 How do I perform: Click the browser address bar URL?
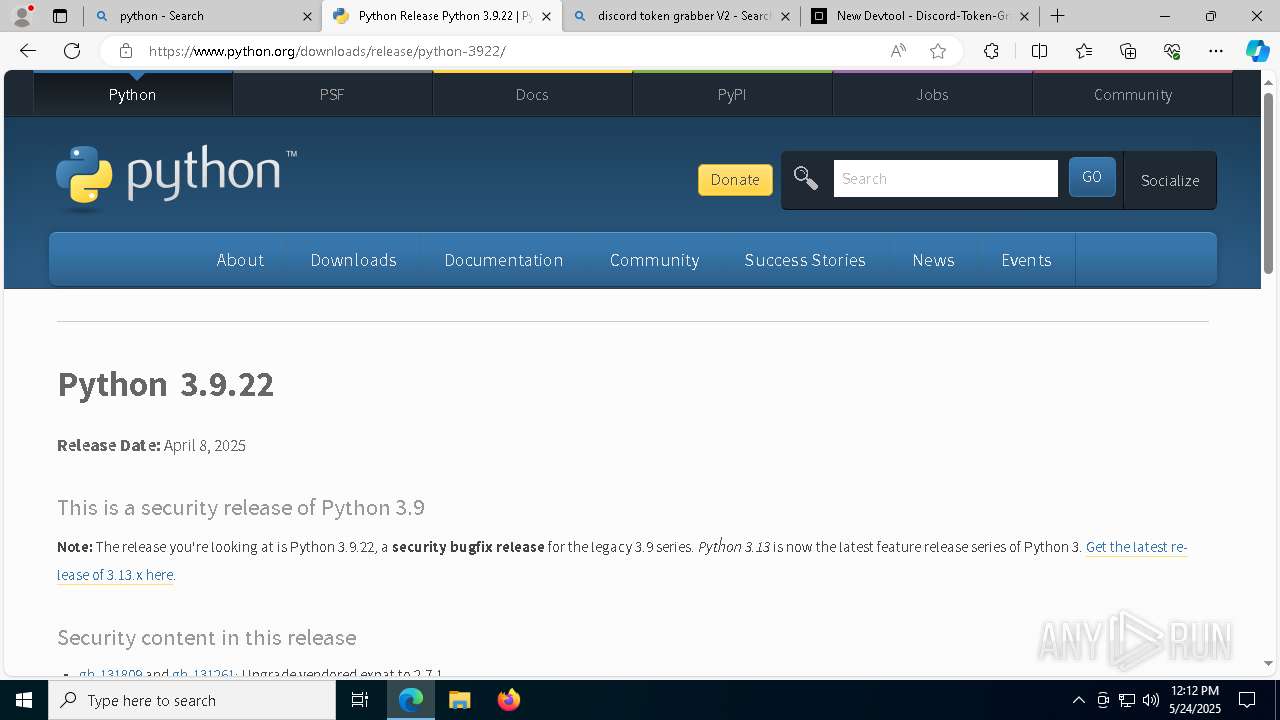[327, 51]
